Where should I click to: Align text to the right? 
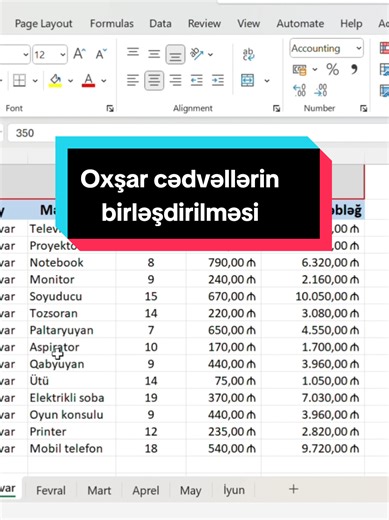click(175, 80)
